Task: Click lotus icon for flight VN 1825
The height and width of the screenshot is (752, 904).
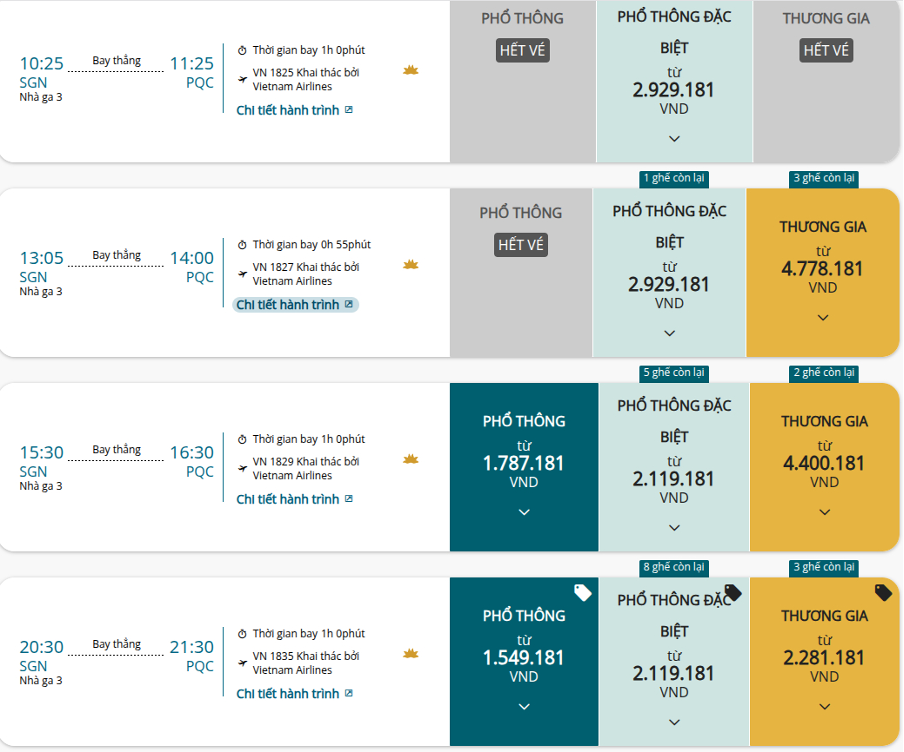Action: pos(410,70)
